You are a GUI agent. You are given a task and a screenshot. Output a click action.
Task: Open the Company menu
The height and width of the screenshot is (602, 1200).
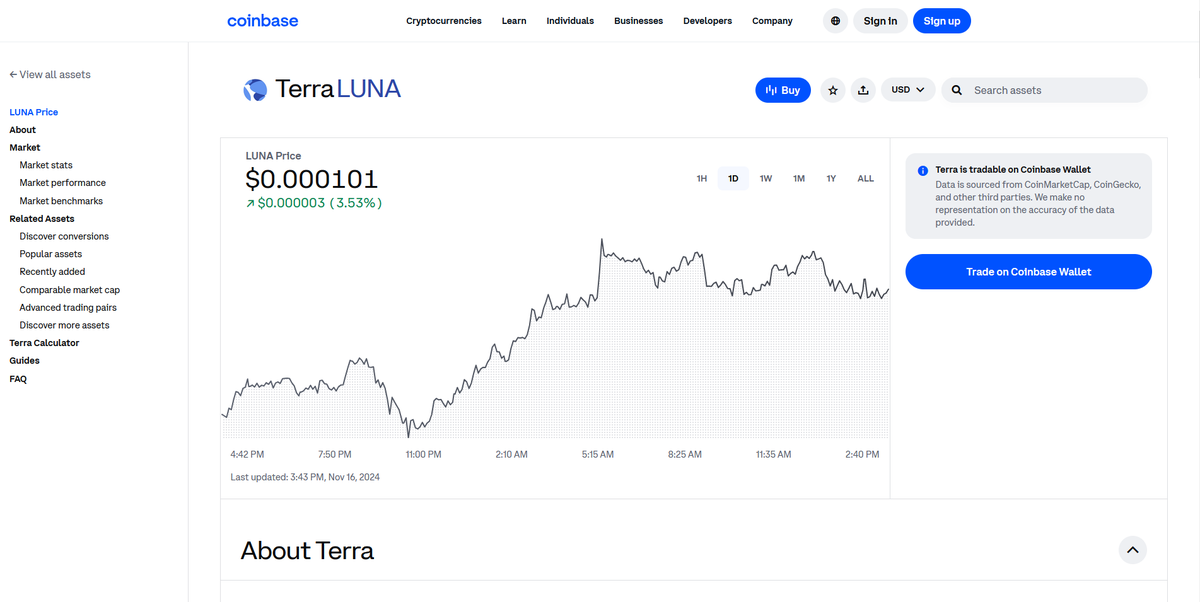772,21
